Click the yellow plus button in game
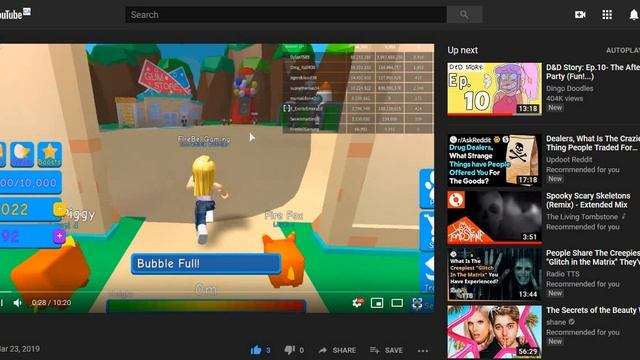This screenshot has width=640, height=360. (59, 209)
